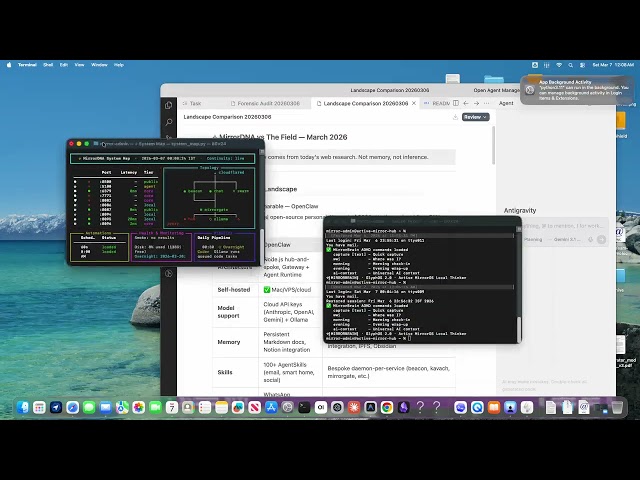The image size is (640, 480).
Task: Click the microphone icon in Antigravity chat
Action: click(x=590, y=240)
